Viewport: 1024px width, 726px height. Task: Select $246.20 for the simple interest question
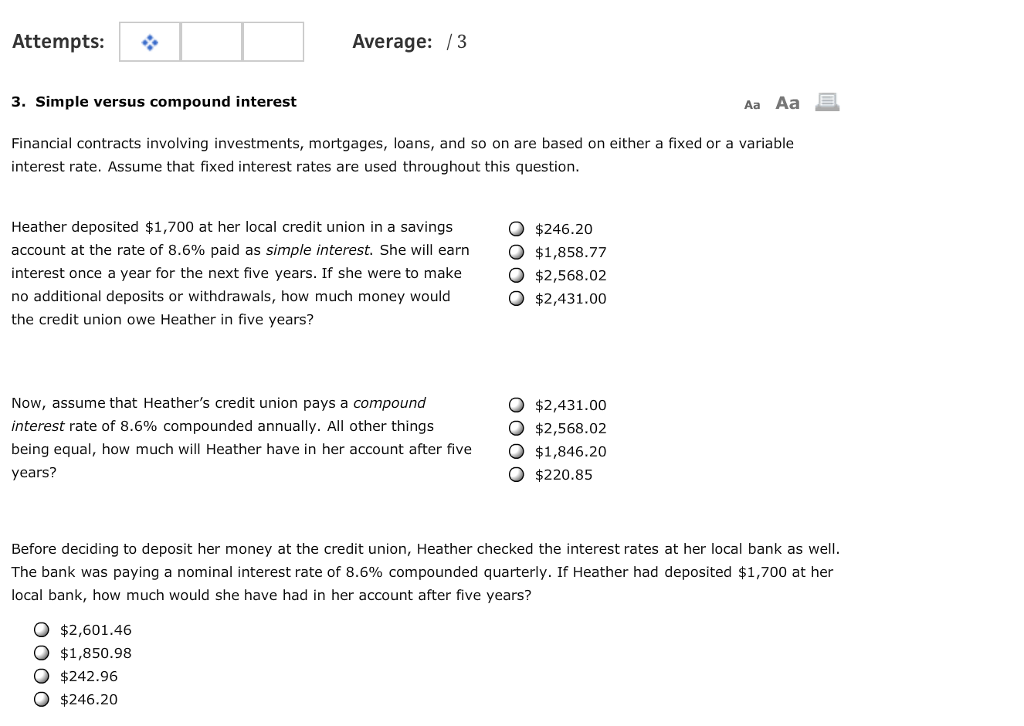pos(516,229)
